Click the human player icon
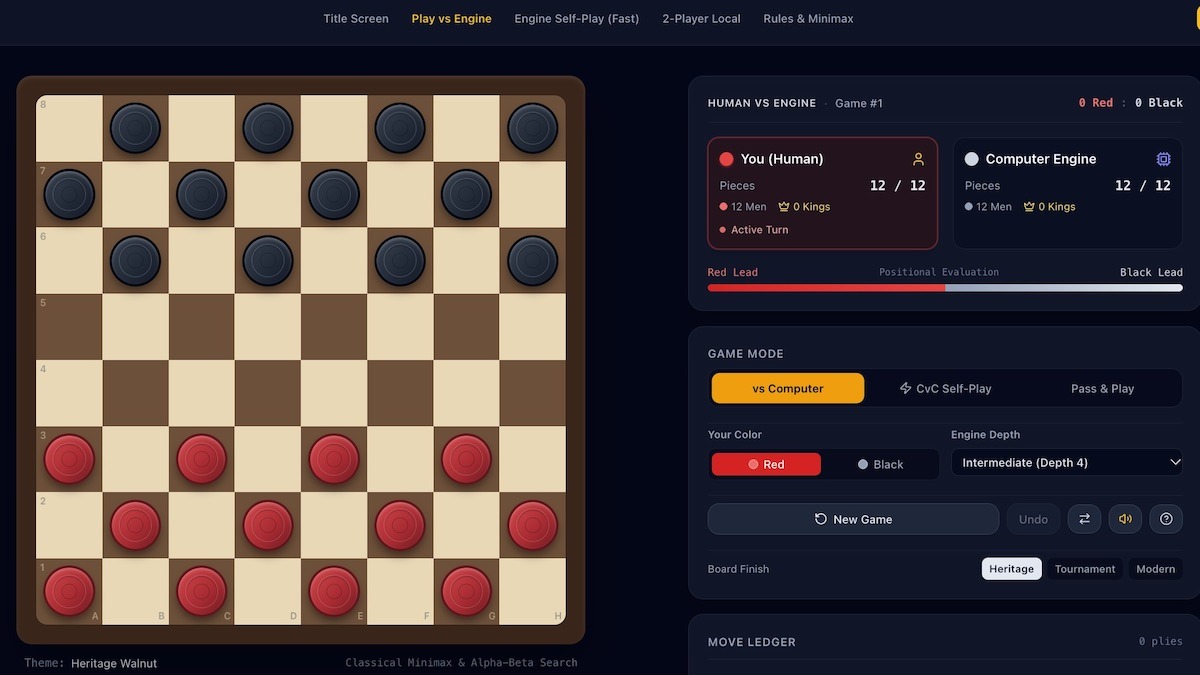 tap(918, 159)
